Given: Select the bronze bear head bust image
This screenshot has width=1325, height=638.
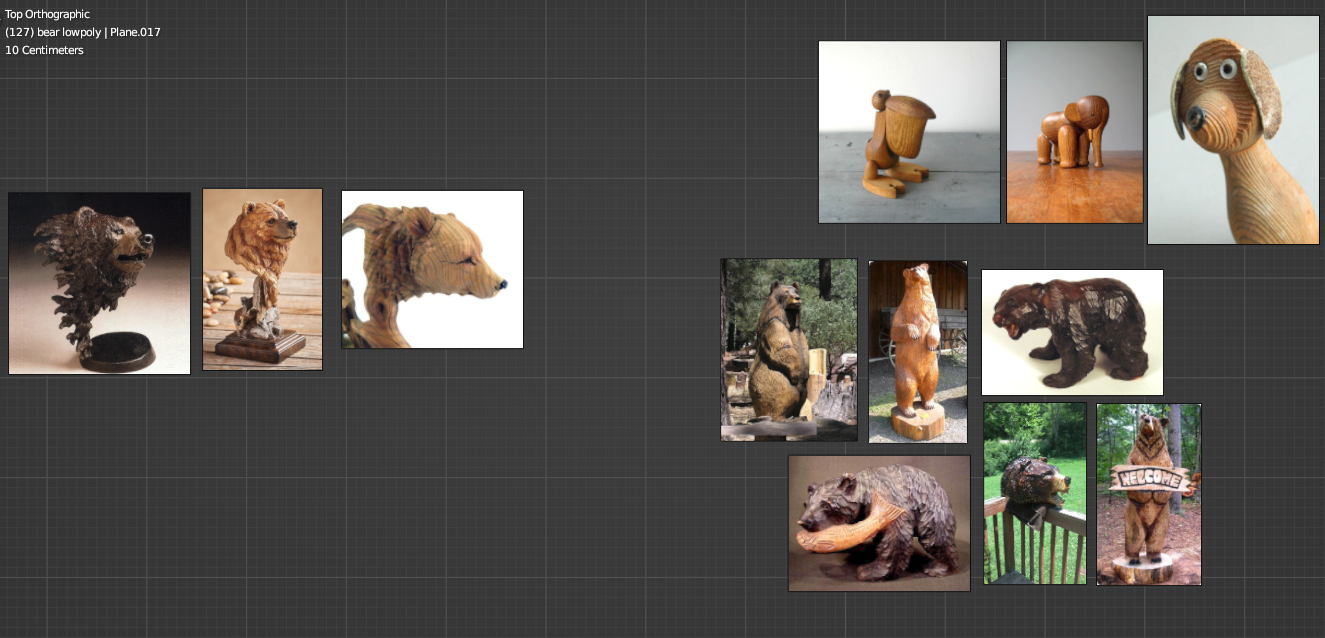Looking at the screenshot, I should [x=99, y=283].
